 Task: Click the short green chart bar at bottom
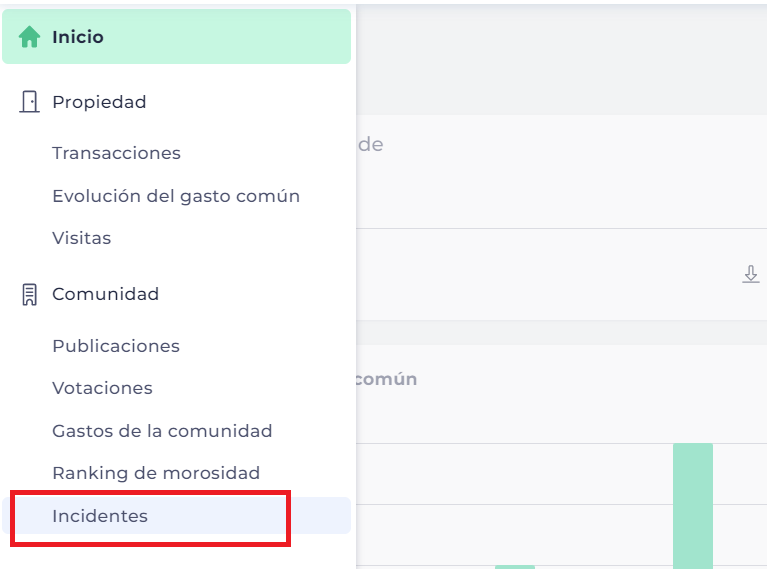[x=515, y=567]
